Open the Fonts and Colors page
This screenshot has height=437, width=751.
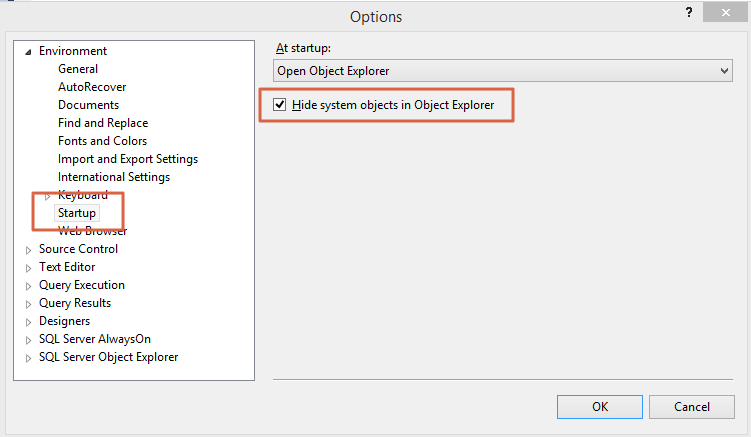click(x=102, y=141)
